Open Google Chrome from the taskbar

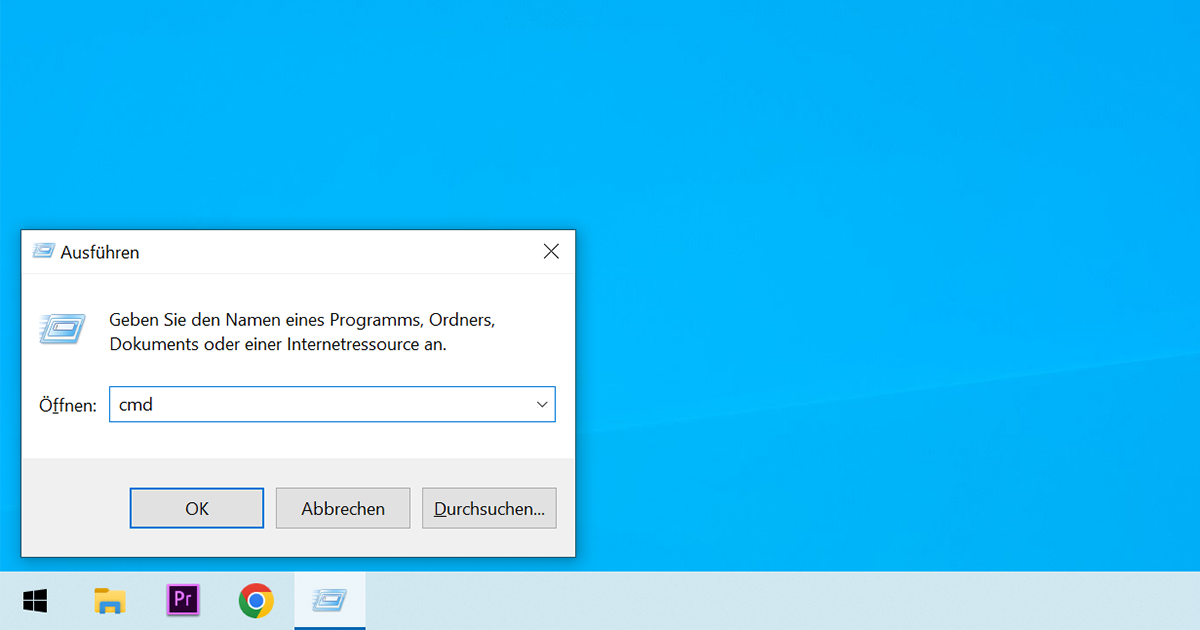256,601
